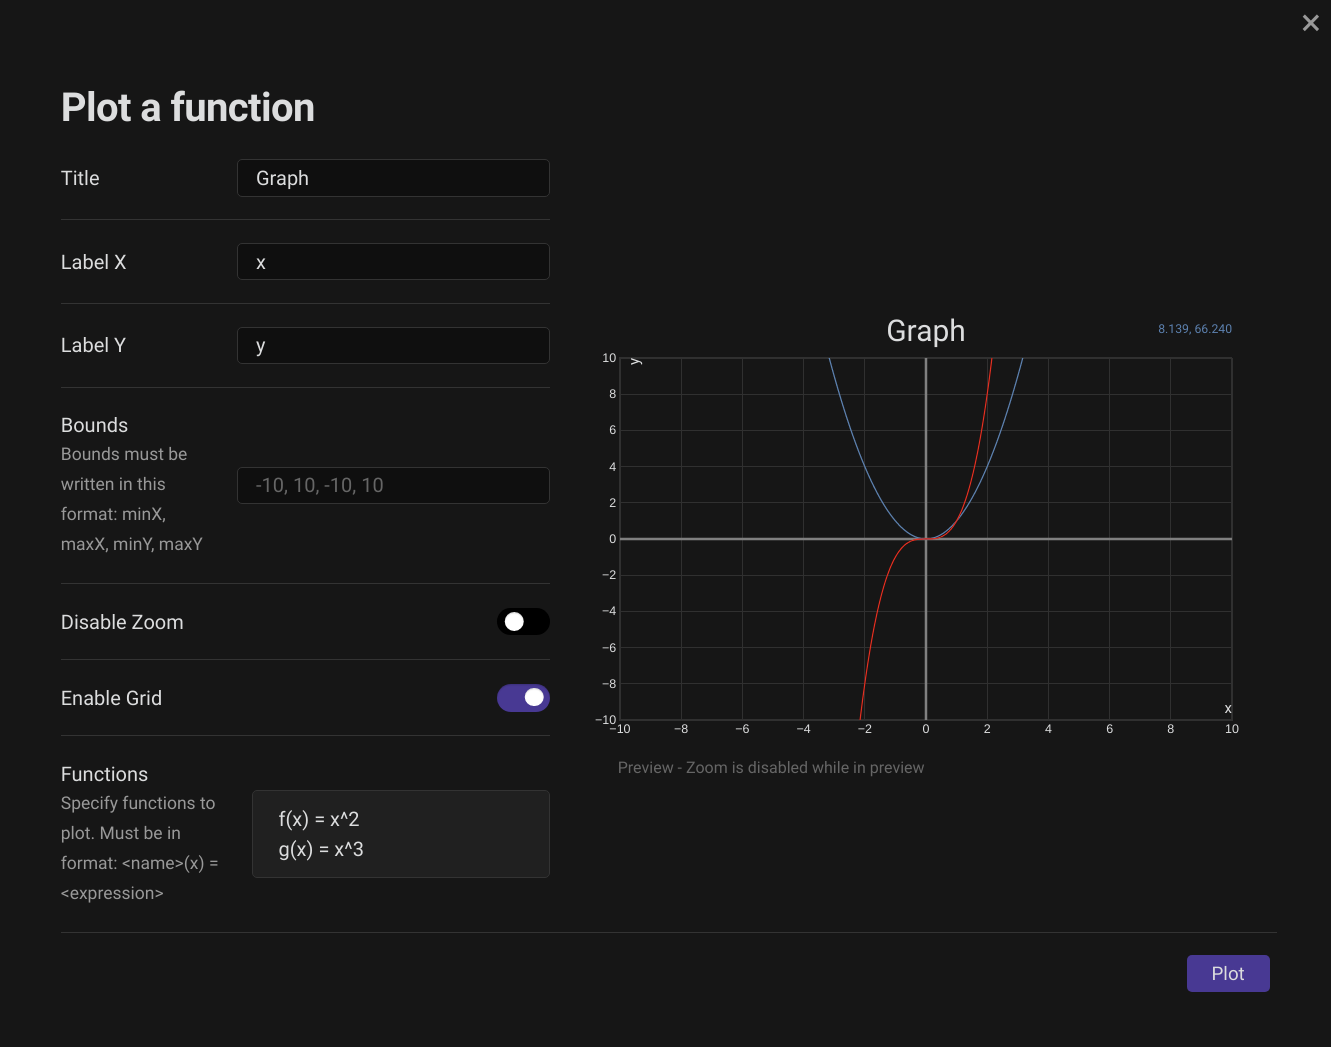Toggle the Disable Zoom switch on
1331x1047 pixels.
[x=523, y=621]
